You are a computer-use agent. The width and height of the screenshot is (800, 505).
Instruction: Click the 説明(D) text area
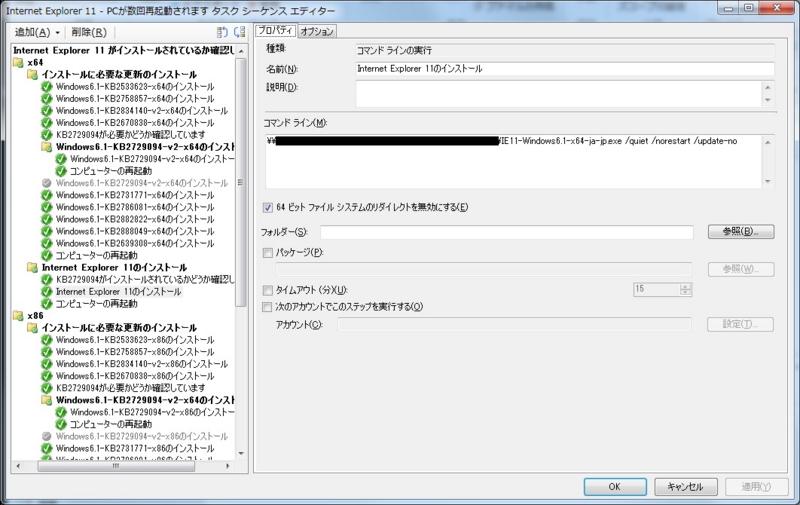[559, 94]
